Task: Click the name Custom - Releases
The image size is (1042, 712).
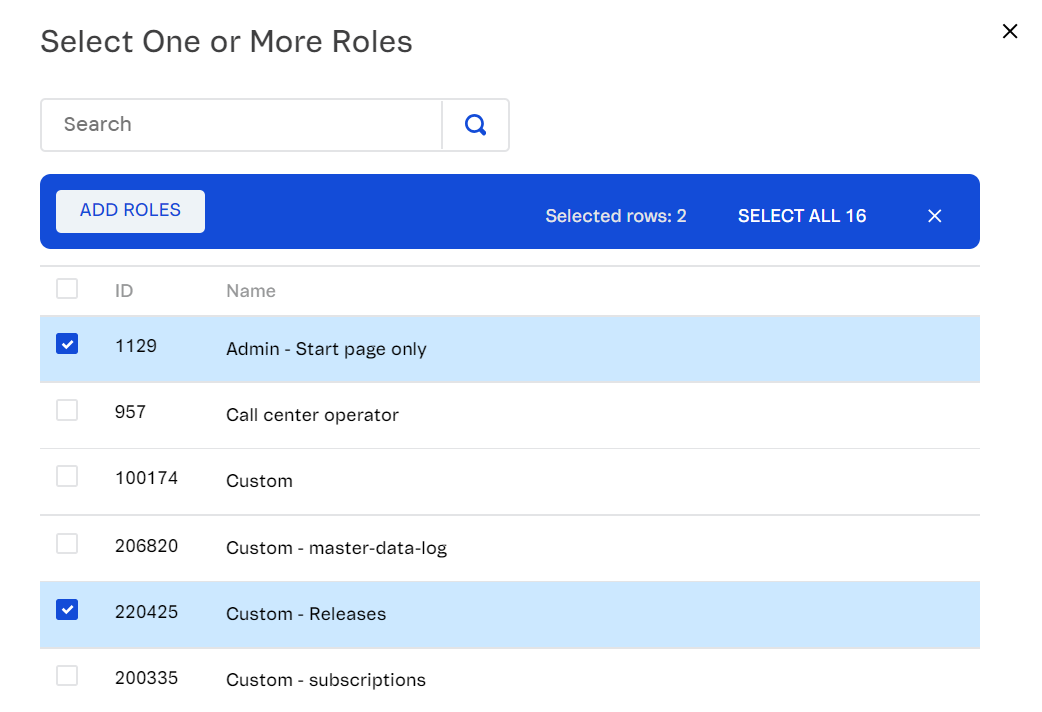Action: [x=306, y=614]
